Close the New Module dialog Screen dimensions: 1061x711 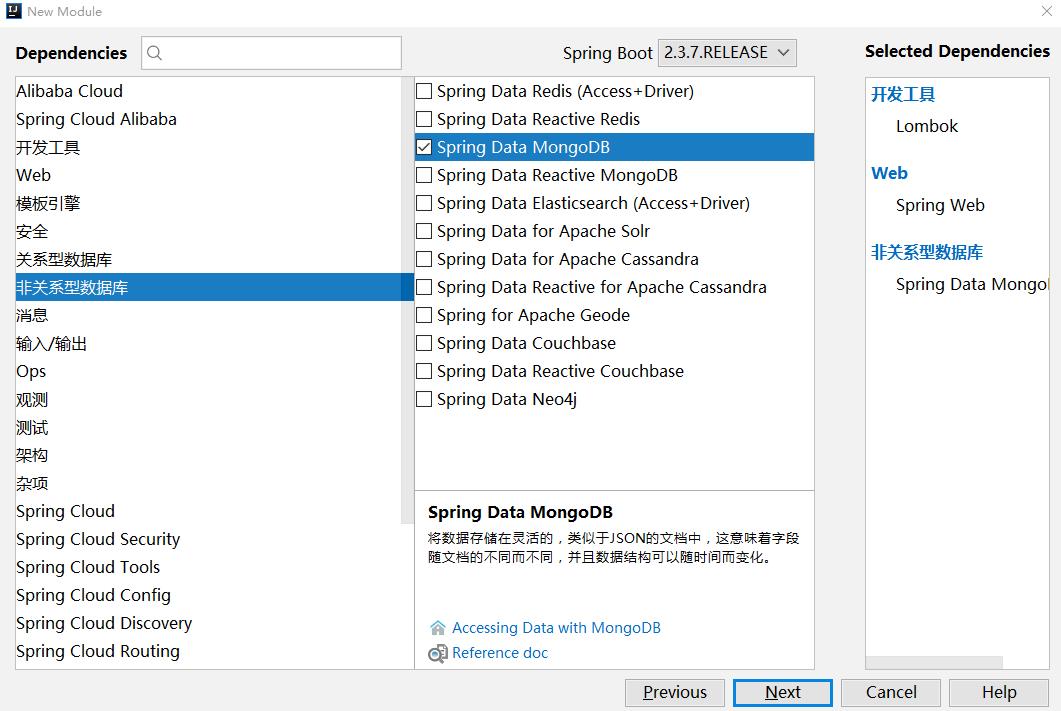1044,11
